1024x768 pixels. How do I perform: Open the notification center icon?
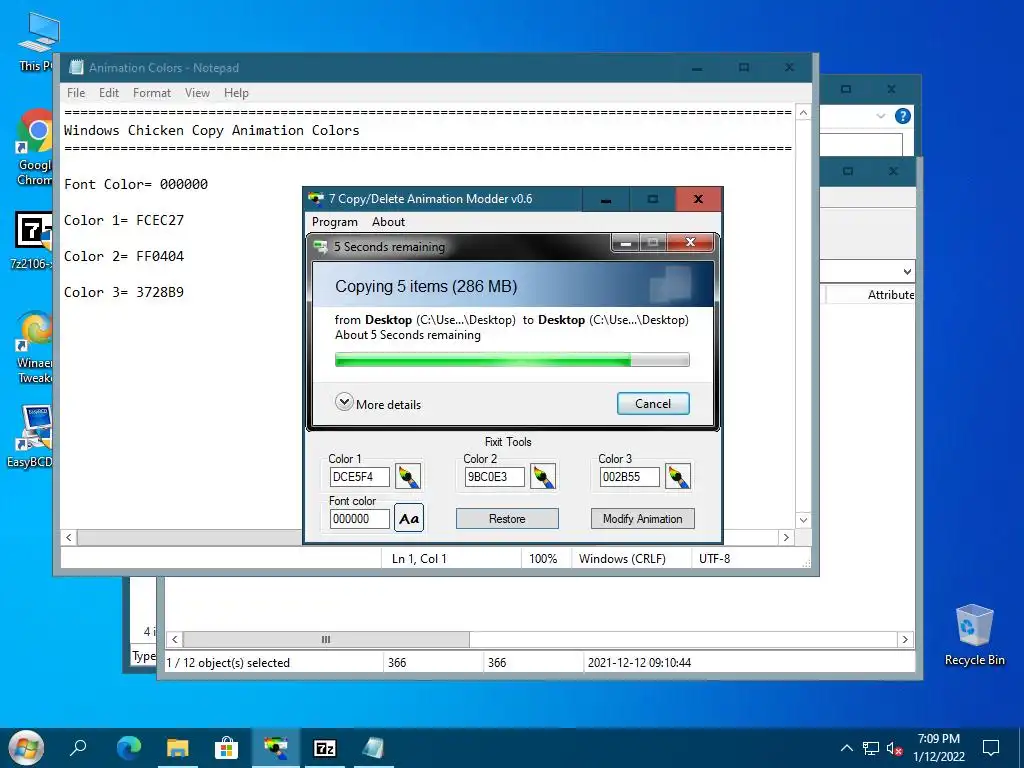[x=991, y=748]
